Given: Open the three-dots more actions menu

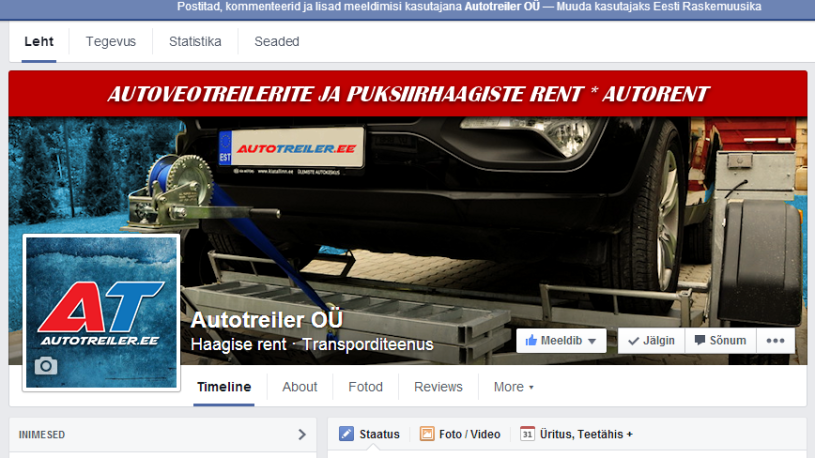Looking at the screenshot, I should (x=775, y=341).
